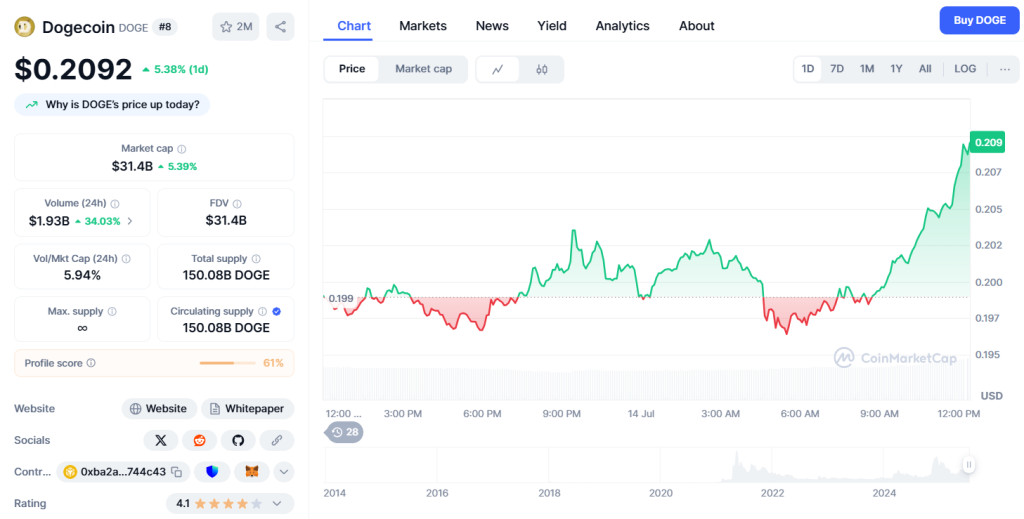Click the 5.38% (1d) change text

tap(181, 69)
